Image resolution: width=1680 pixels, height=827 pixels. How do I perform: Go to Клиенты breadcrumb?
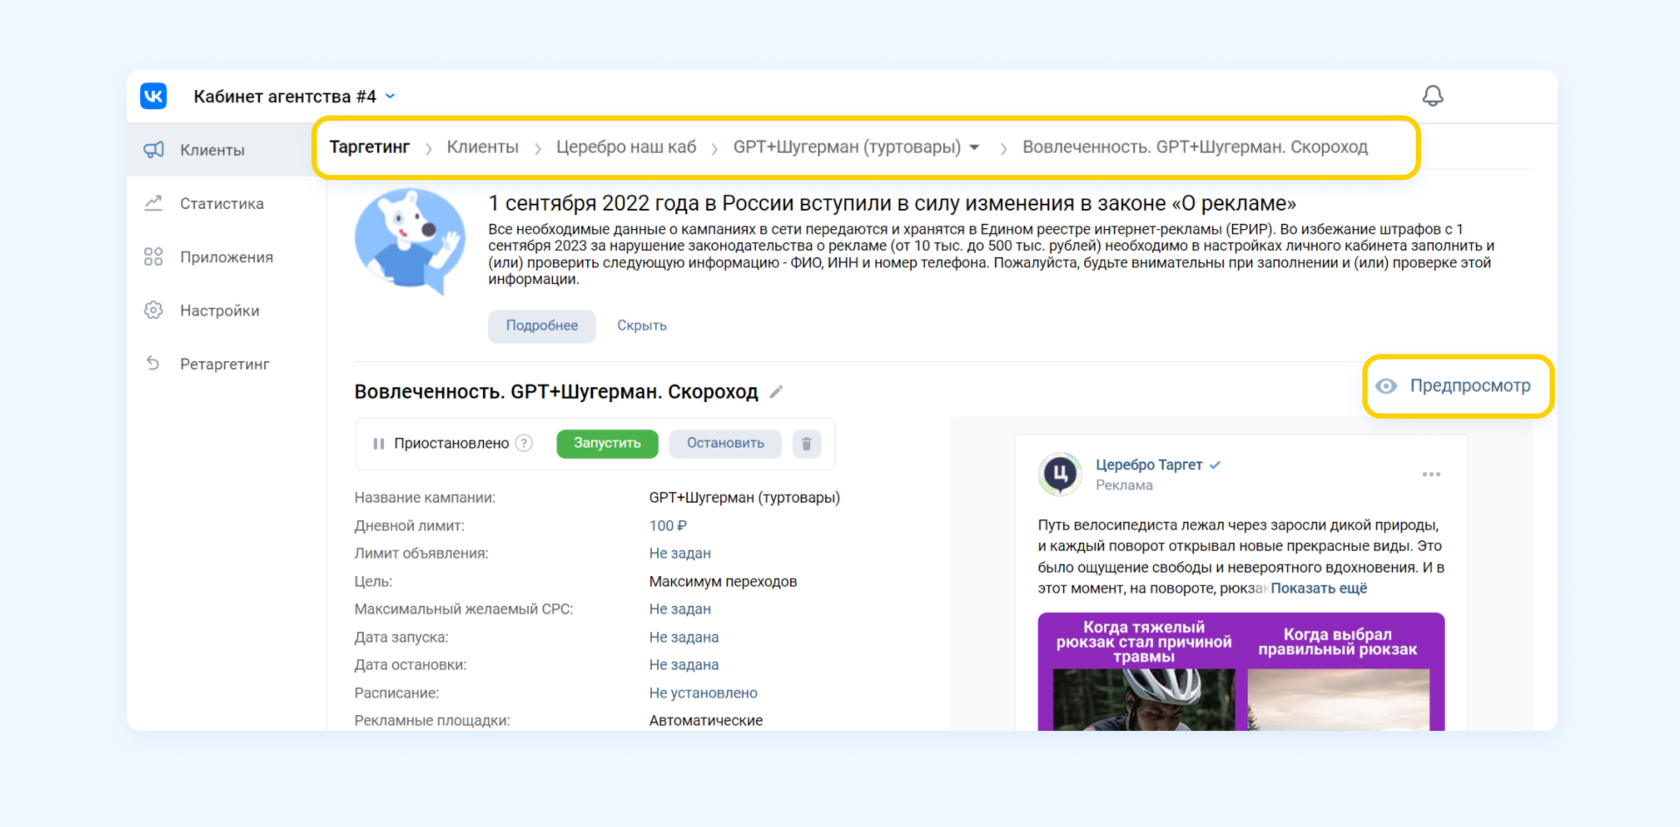[483, 147]
